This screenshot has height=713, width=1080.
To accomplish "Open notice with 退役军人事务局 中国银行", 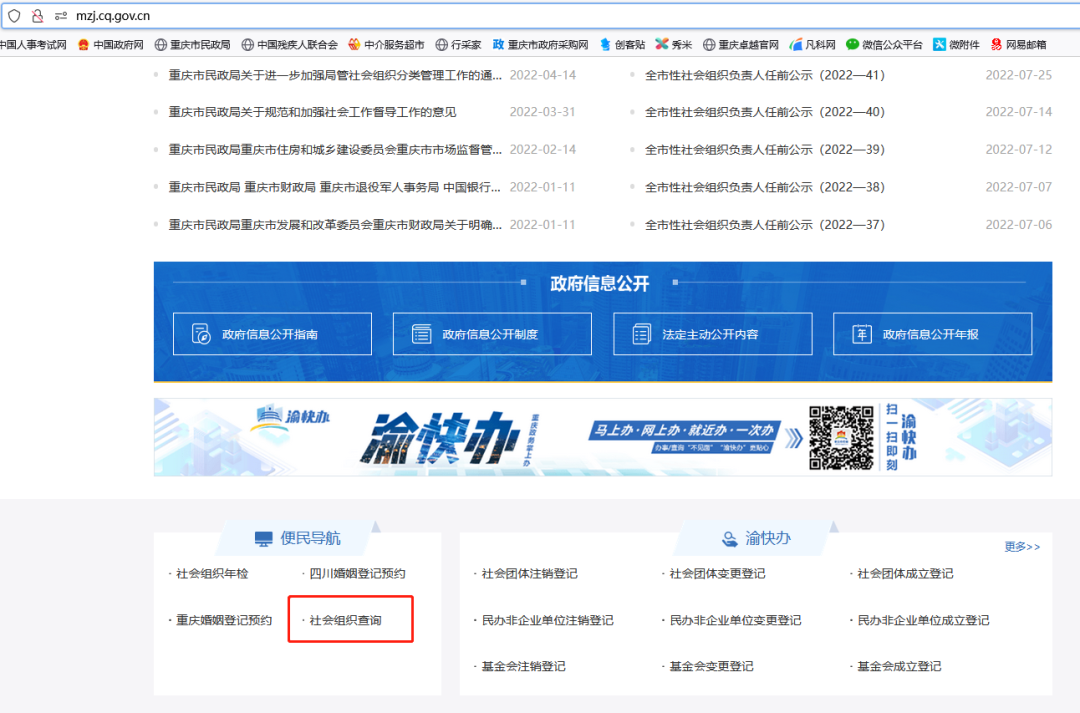I will (x=335, y=187).
